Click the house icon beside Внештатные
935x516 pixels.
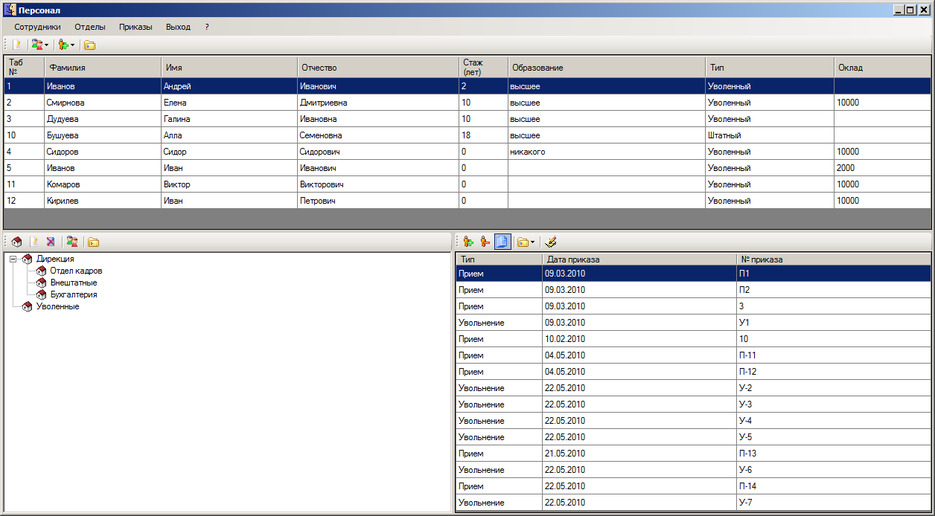[x=41, y=283]
